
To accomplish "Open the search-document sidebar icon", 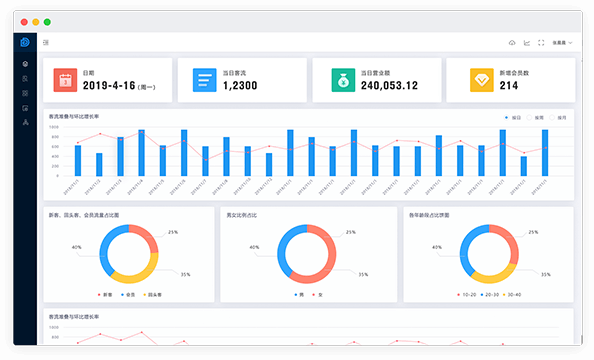I will click(25, 78).
